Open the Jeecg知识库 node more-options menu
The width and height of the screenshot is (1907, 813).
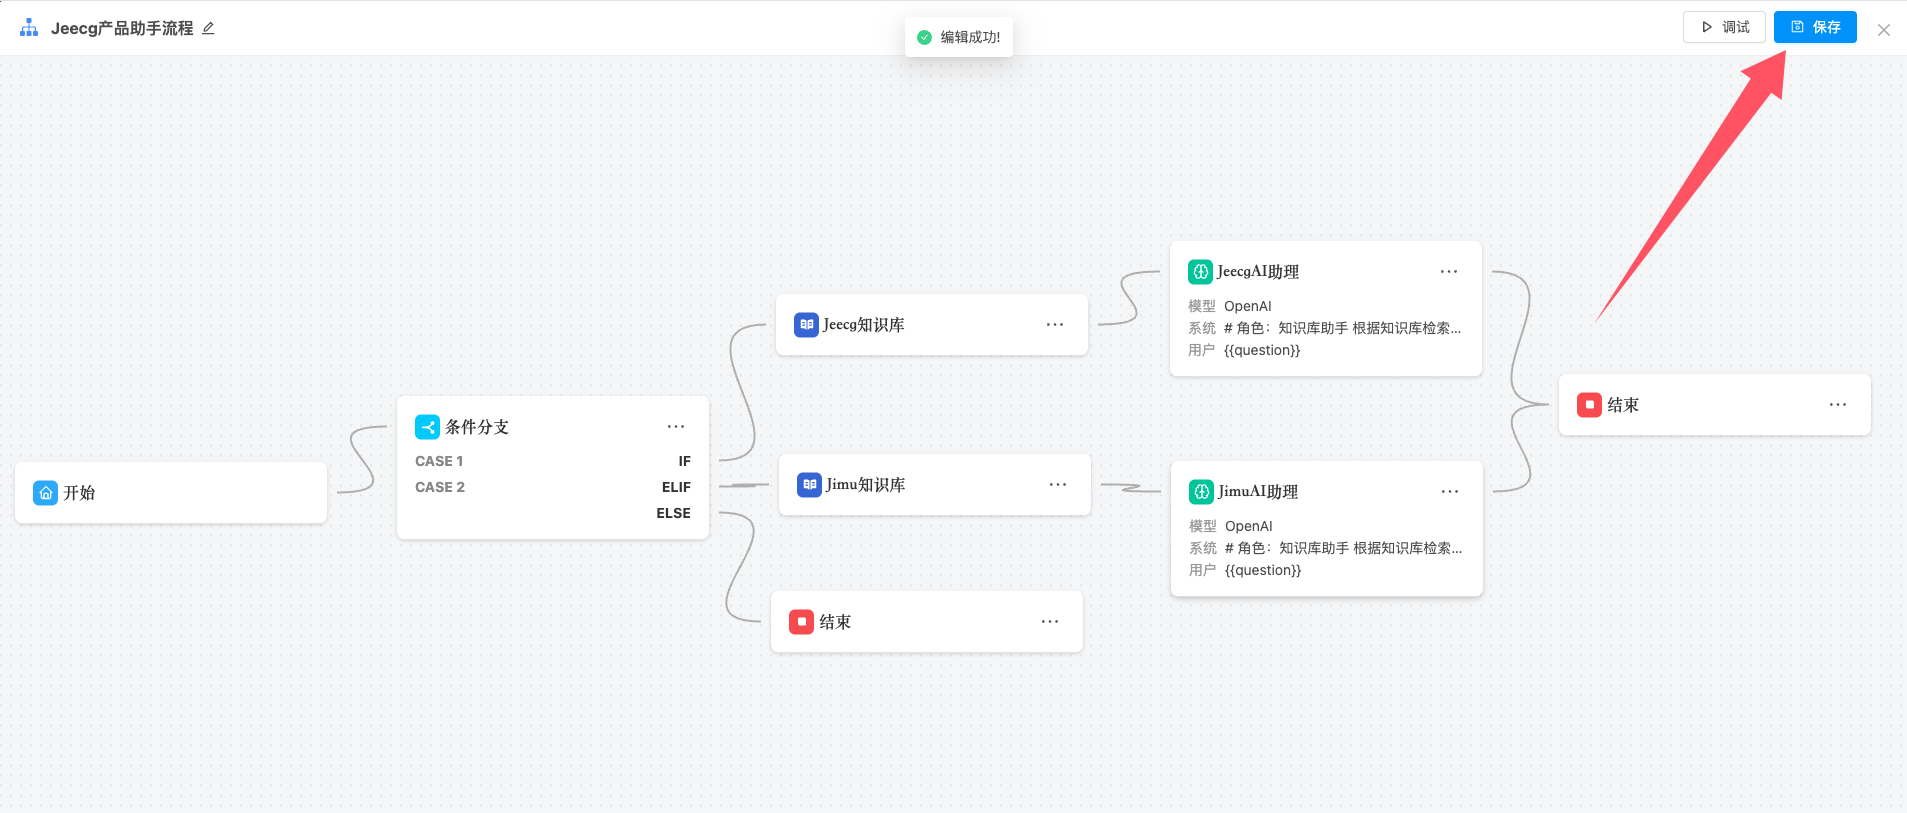click(1055, 325)
